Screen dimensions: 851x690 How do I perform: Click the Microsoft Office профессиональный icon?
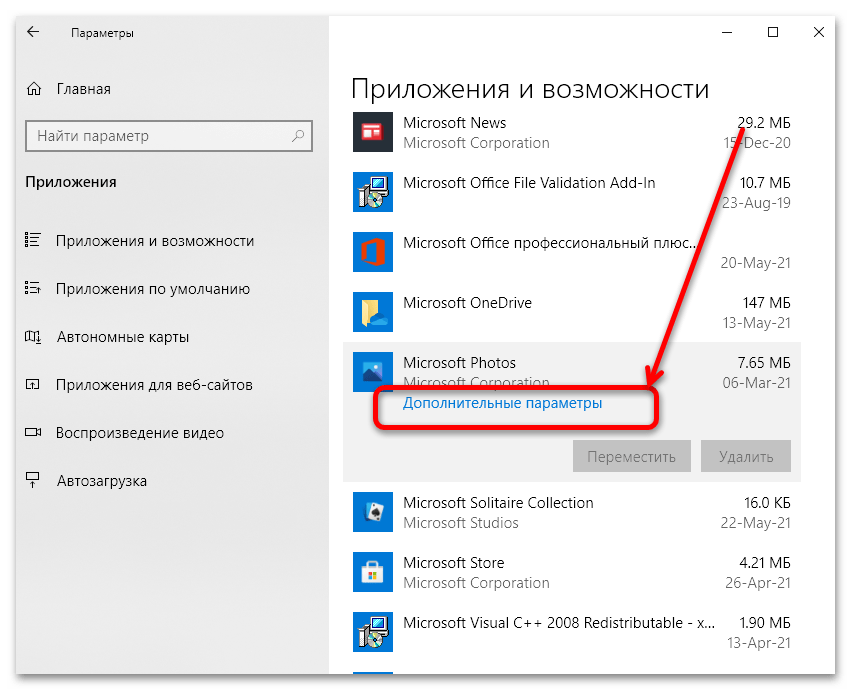pos(373,252)
